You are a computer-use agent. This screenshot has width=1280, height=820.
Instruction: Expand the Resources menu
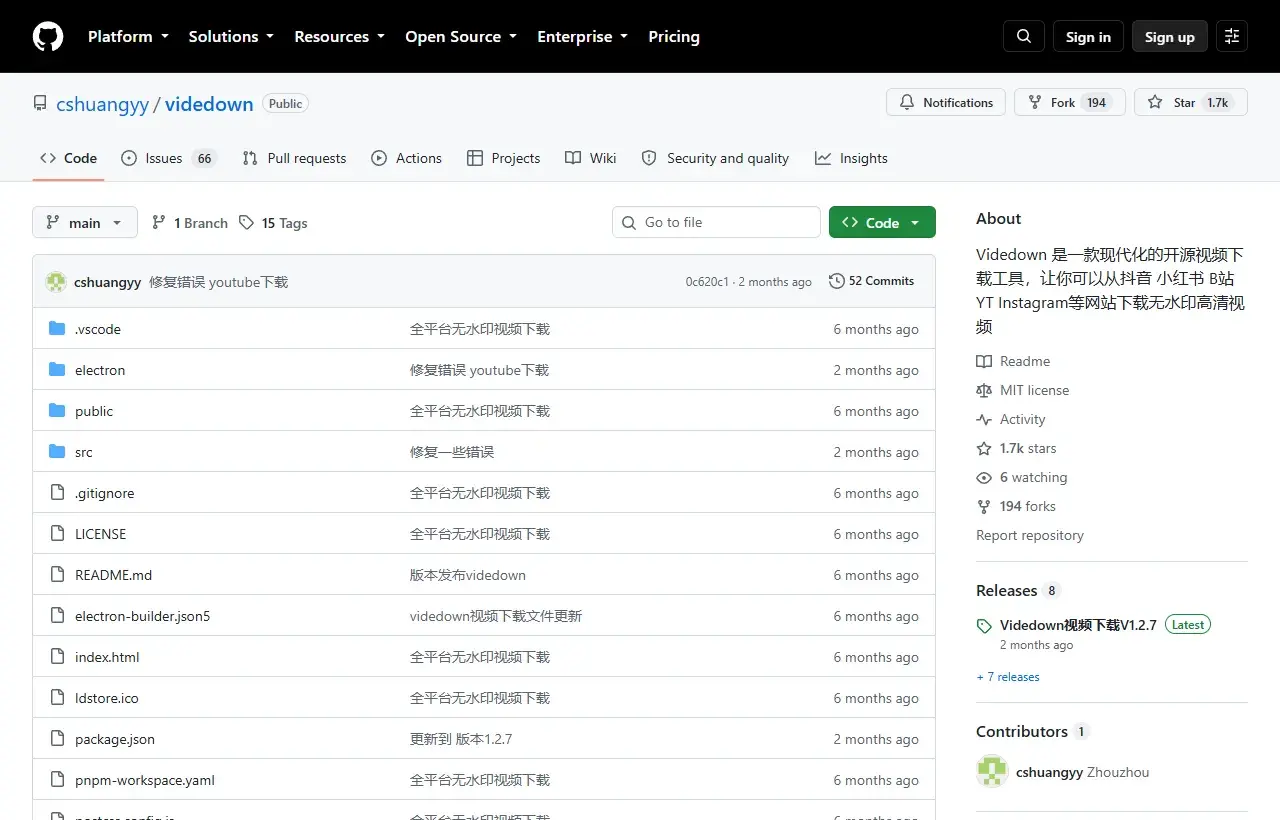click(x=339, y=36)
